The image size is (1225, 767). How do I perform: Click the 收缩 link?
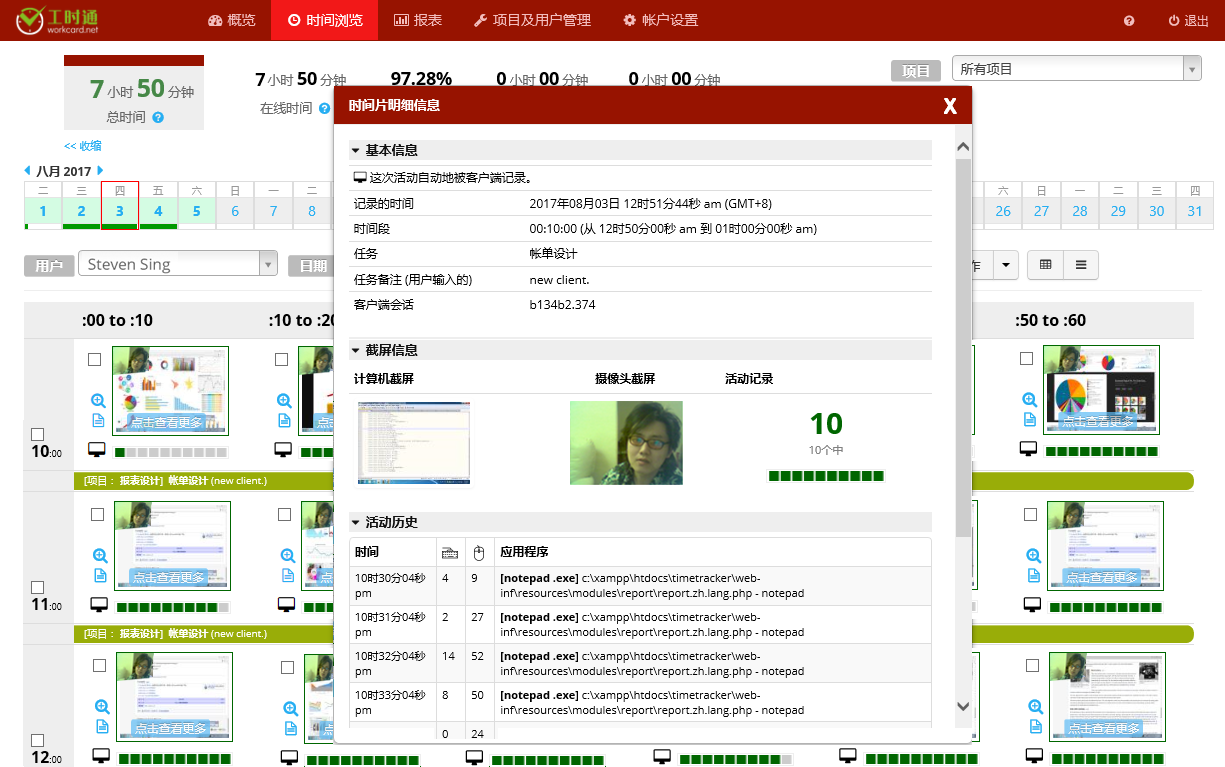[x=83, y=146]
